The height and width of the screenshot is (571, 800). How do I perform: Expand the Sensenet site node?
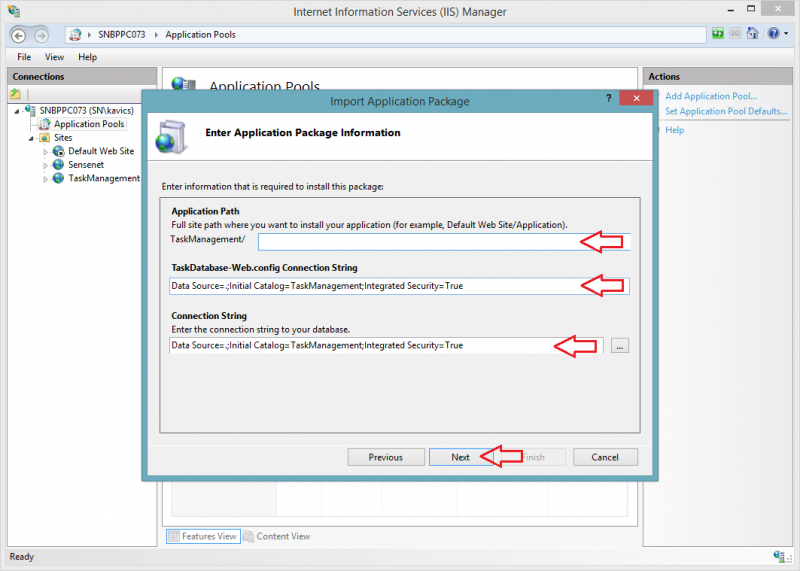pyautogui.click(x=45, y=166)
